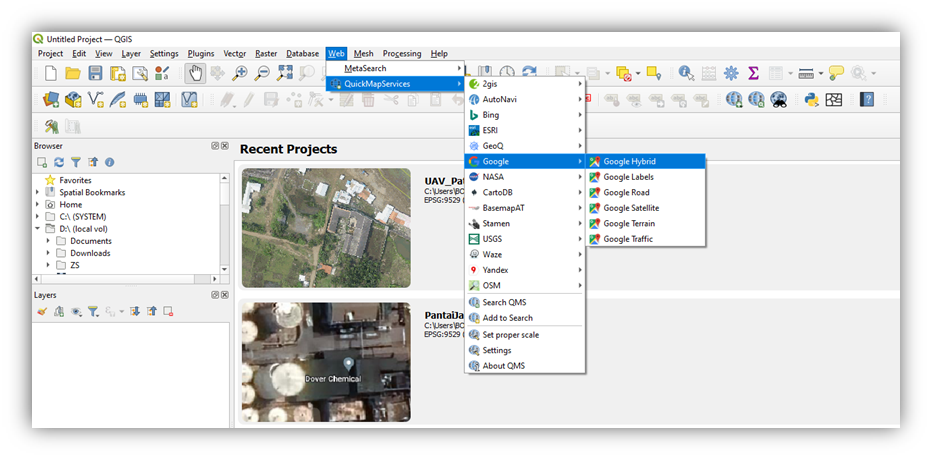Click Set proper scale menu entry
The width and height of the screenshot is (932, 460).
coord(525,335)
